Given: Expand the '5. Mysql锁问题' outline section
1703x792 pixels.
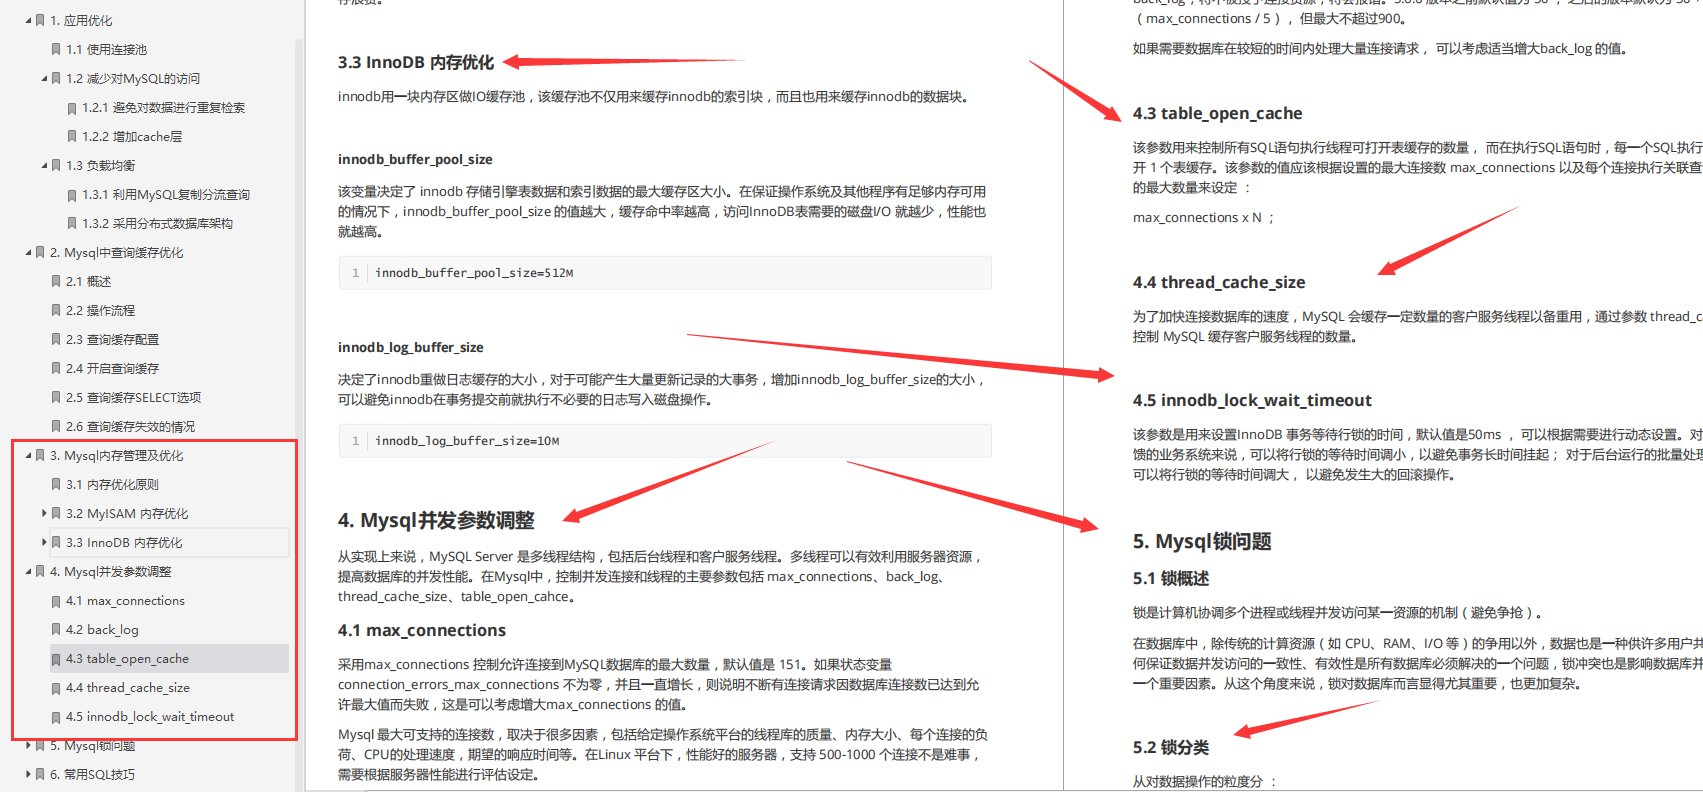Looking at the screenshot, I should click(x=28, y=745).
